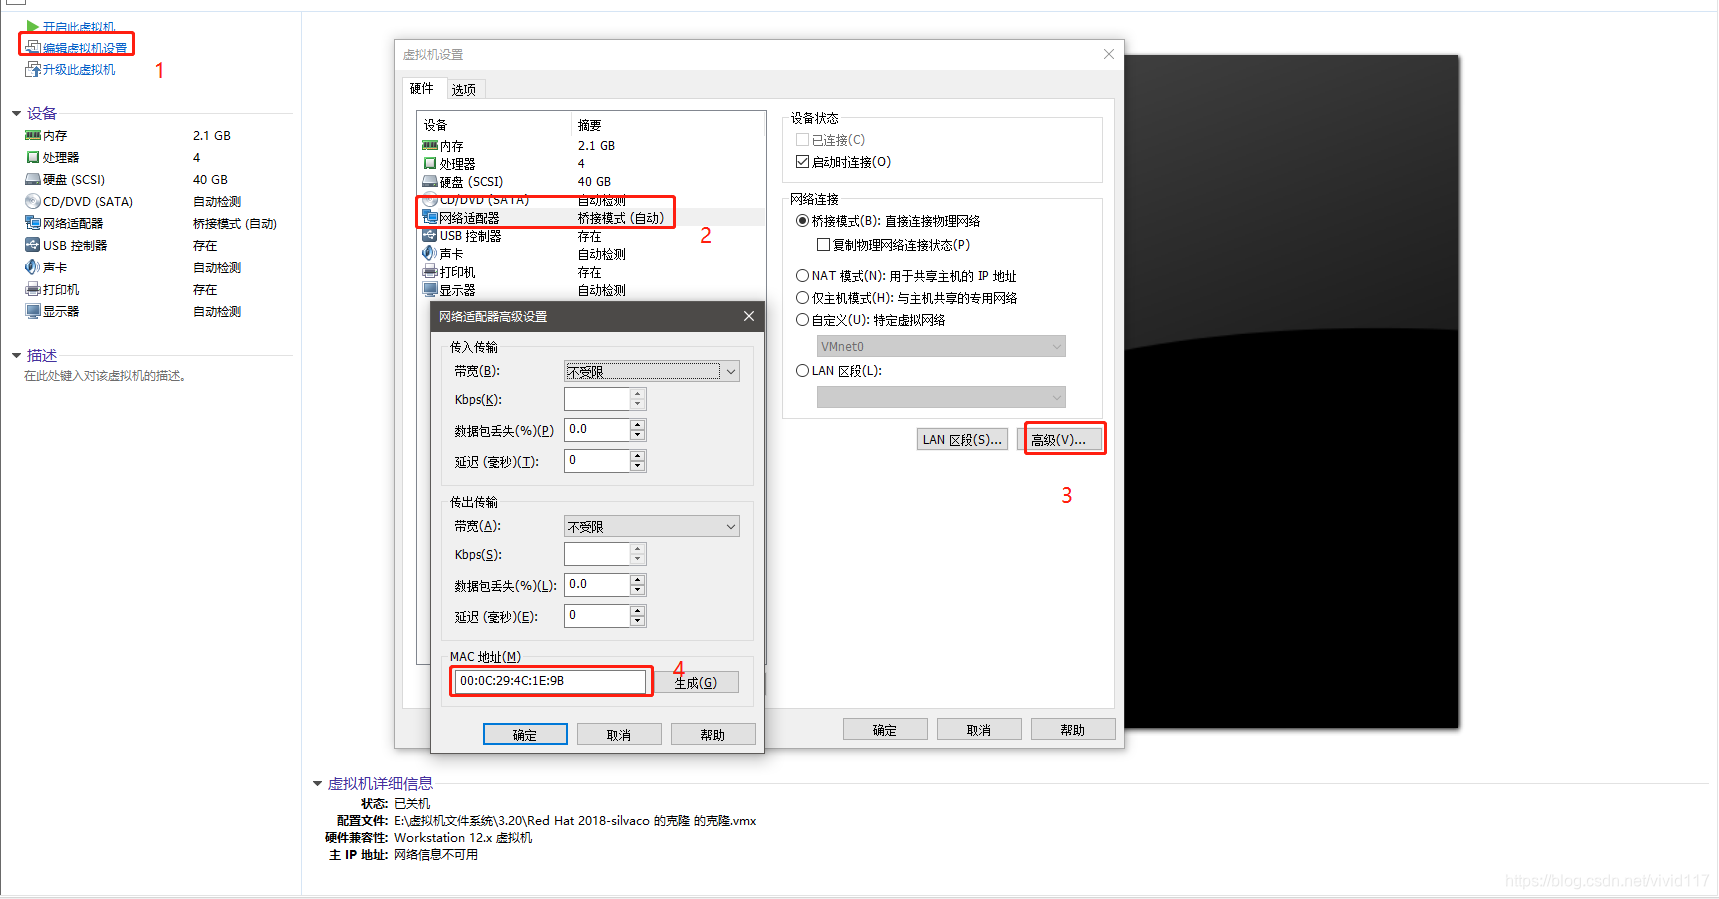Click the LAN 区段(S)... button
Viewport: 1719px width, 899px height.
[962, 439]
